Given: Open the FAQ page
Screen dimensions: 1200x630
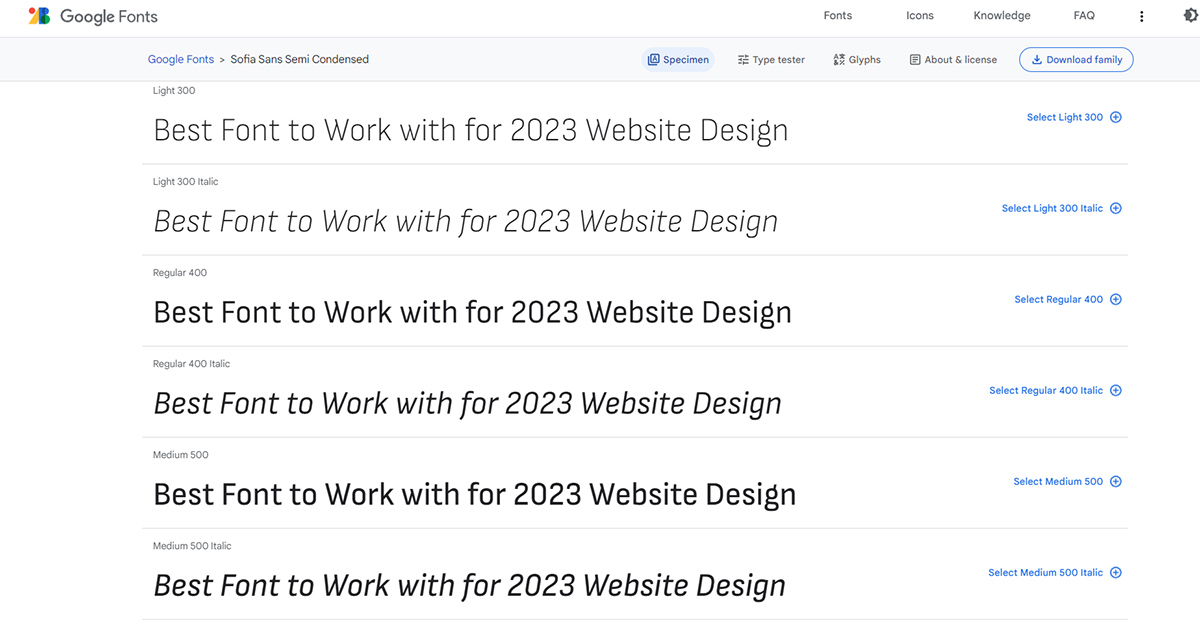Looking at the screenshot, I should pos(1084,16).
